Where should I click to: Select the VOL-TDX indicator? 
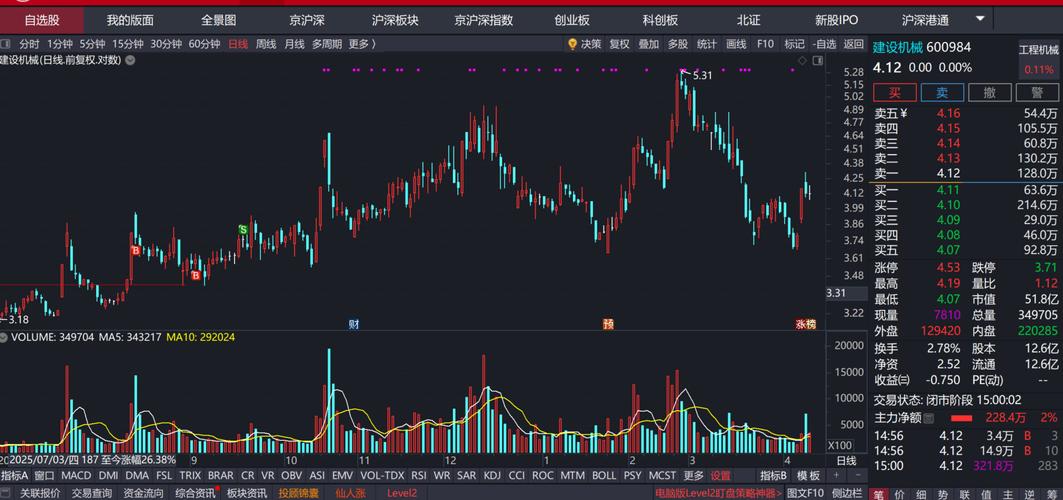382,476
